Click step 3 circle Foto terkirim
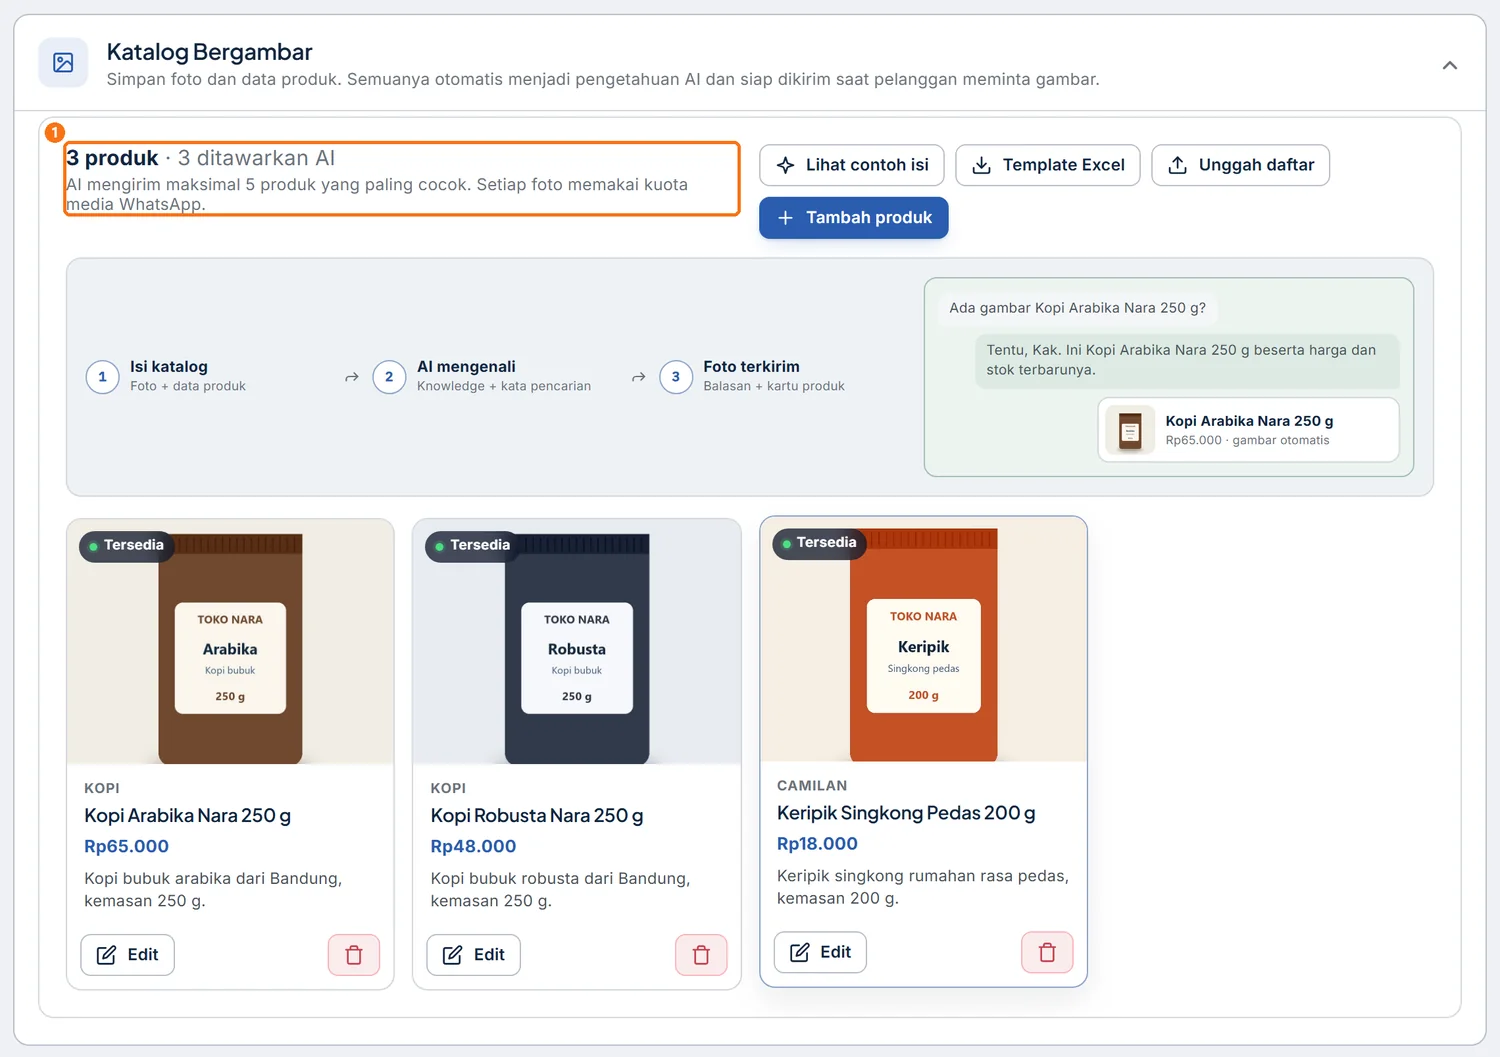The width and height of the screenshot is (1500, 1057). tap(676, 377)
